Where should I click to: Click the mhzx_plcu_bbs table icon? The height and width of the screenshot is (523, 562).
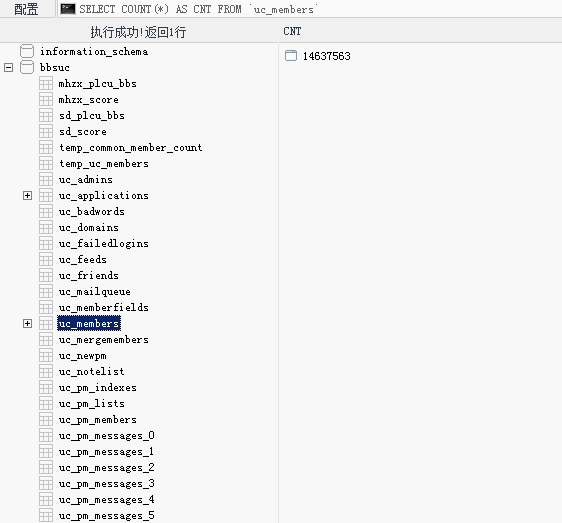pos(46,84)
